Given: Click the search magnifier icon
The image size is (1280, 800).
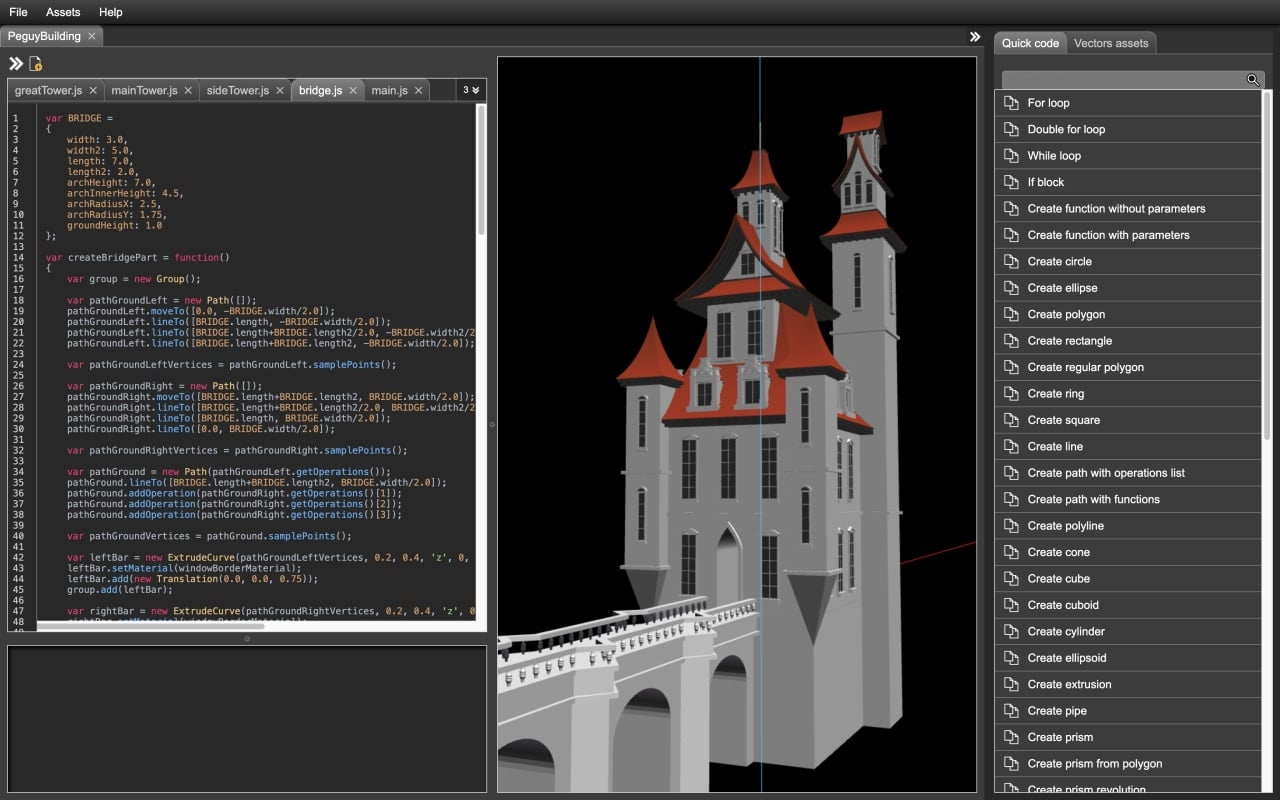Looking at the screenshot, I should [x=1253, y=80].
